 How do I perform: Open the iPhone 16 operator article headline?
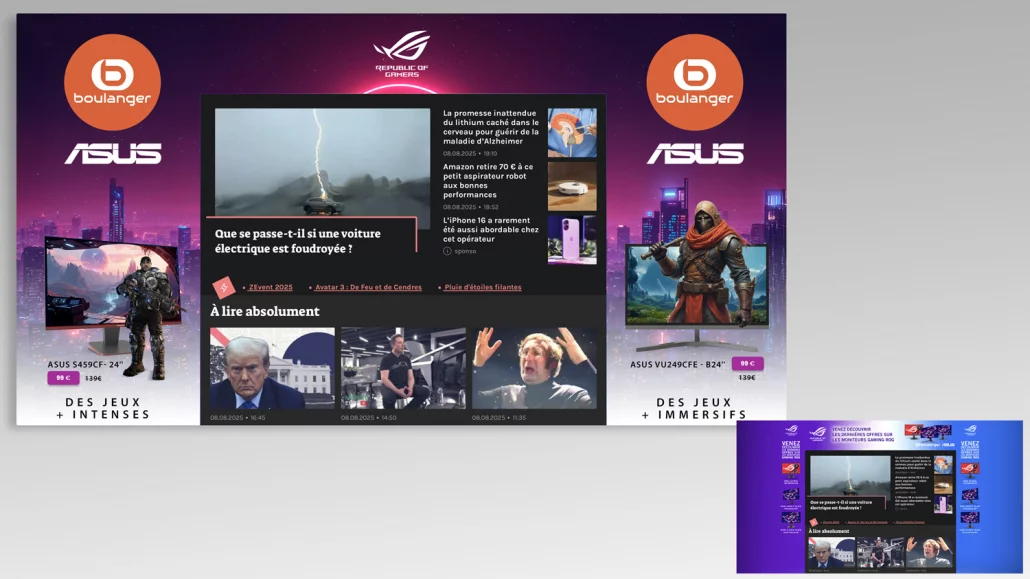[491, 229]
